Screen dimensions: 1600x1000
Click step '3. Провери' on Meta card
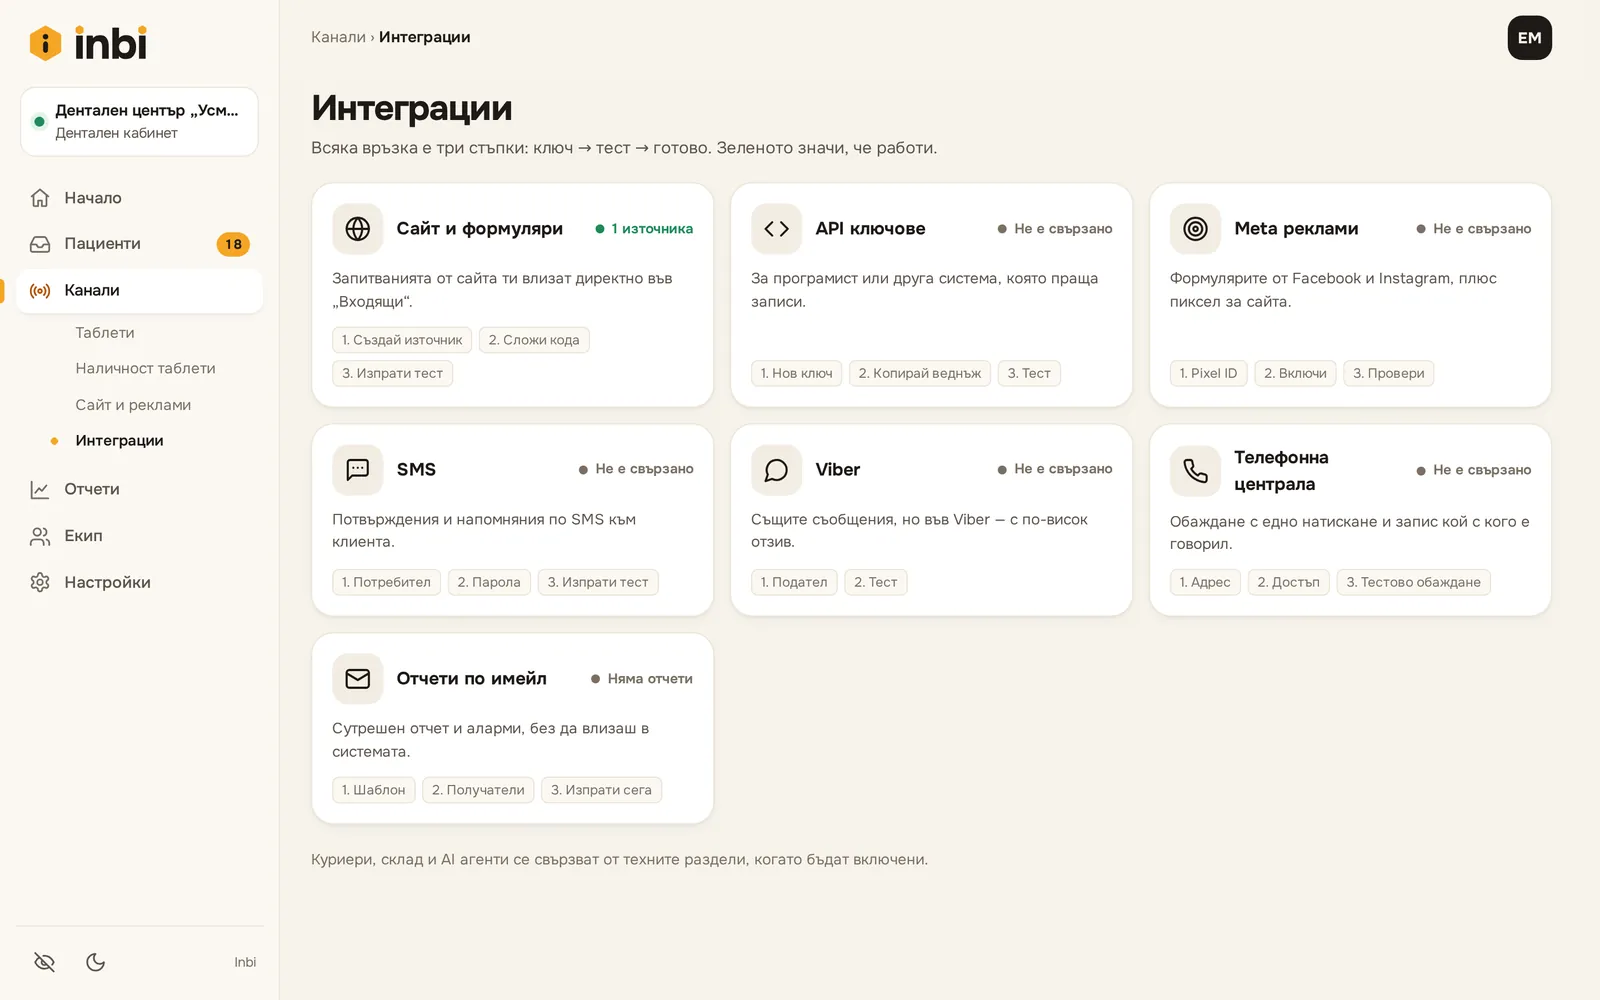(x=1389, y=373)
